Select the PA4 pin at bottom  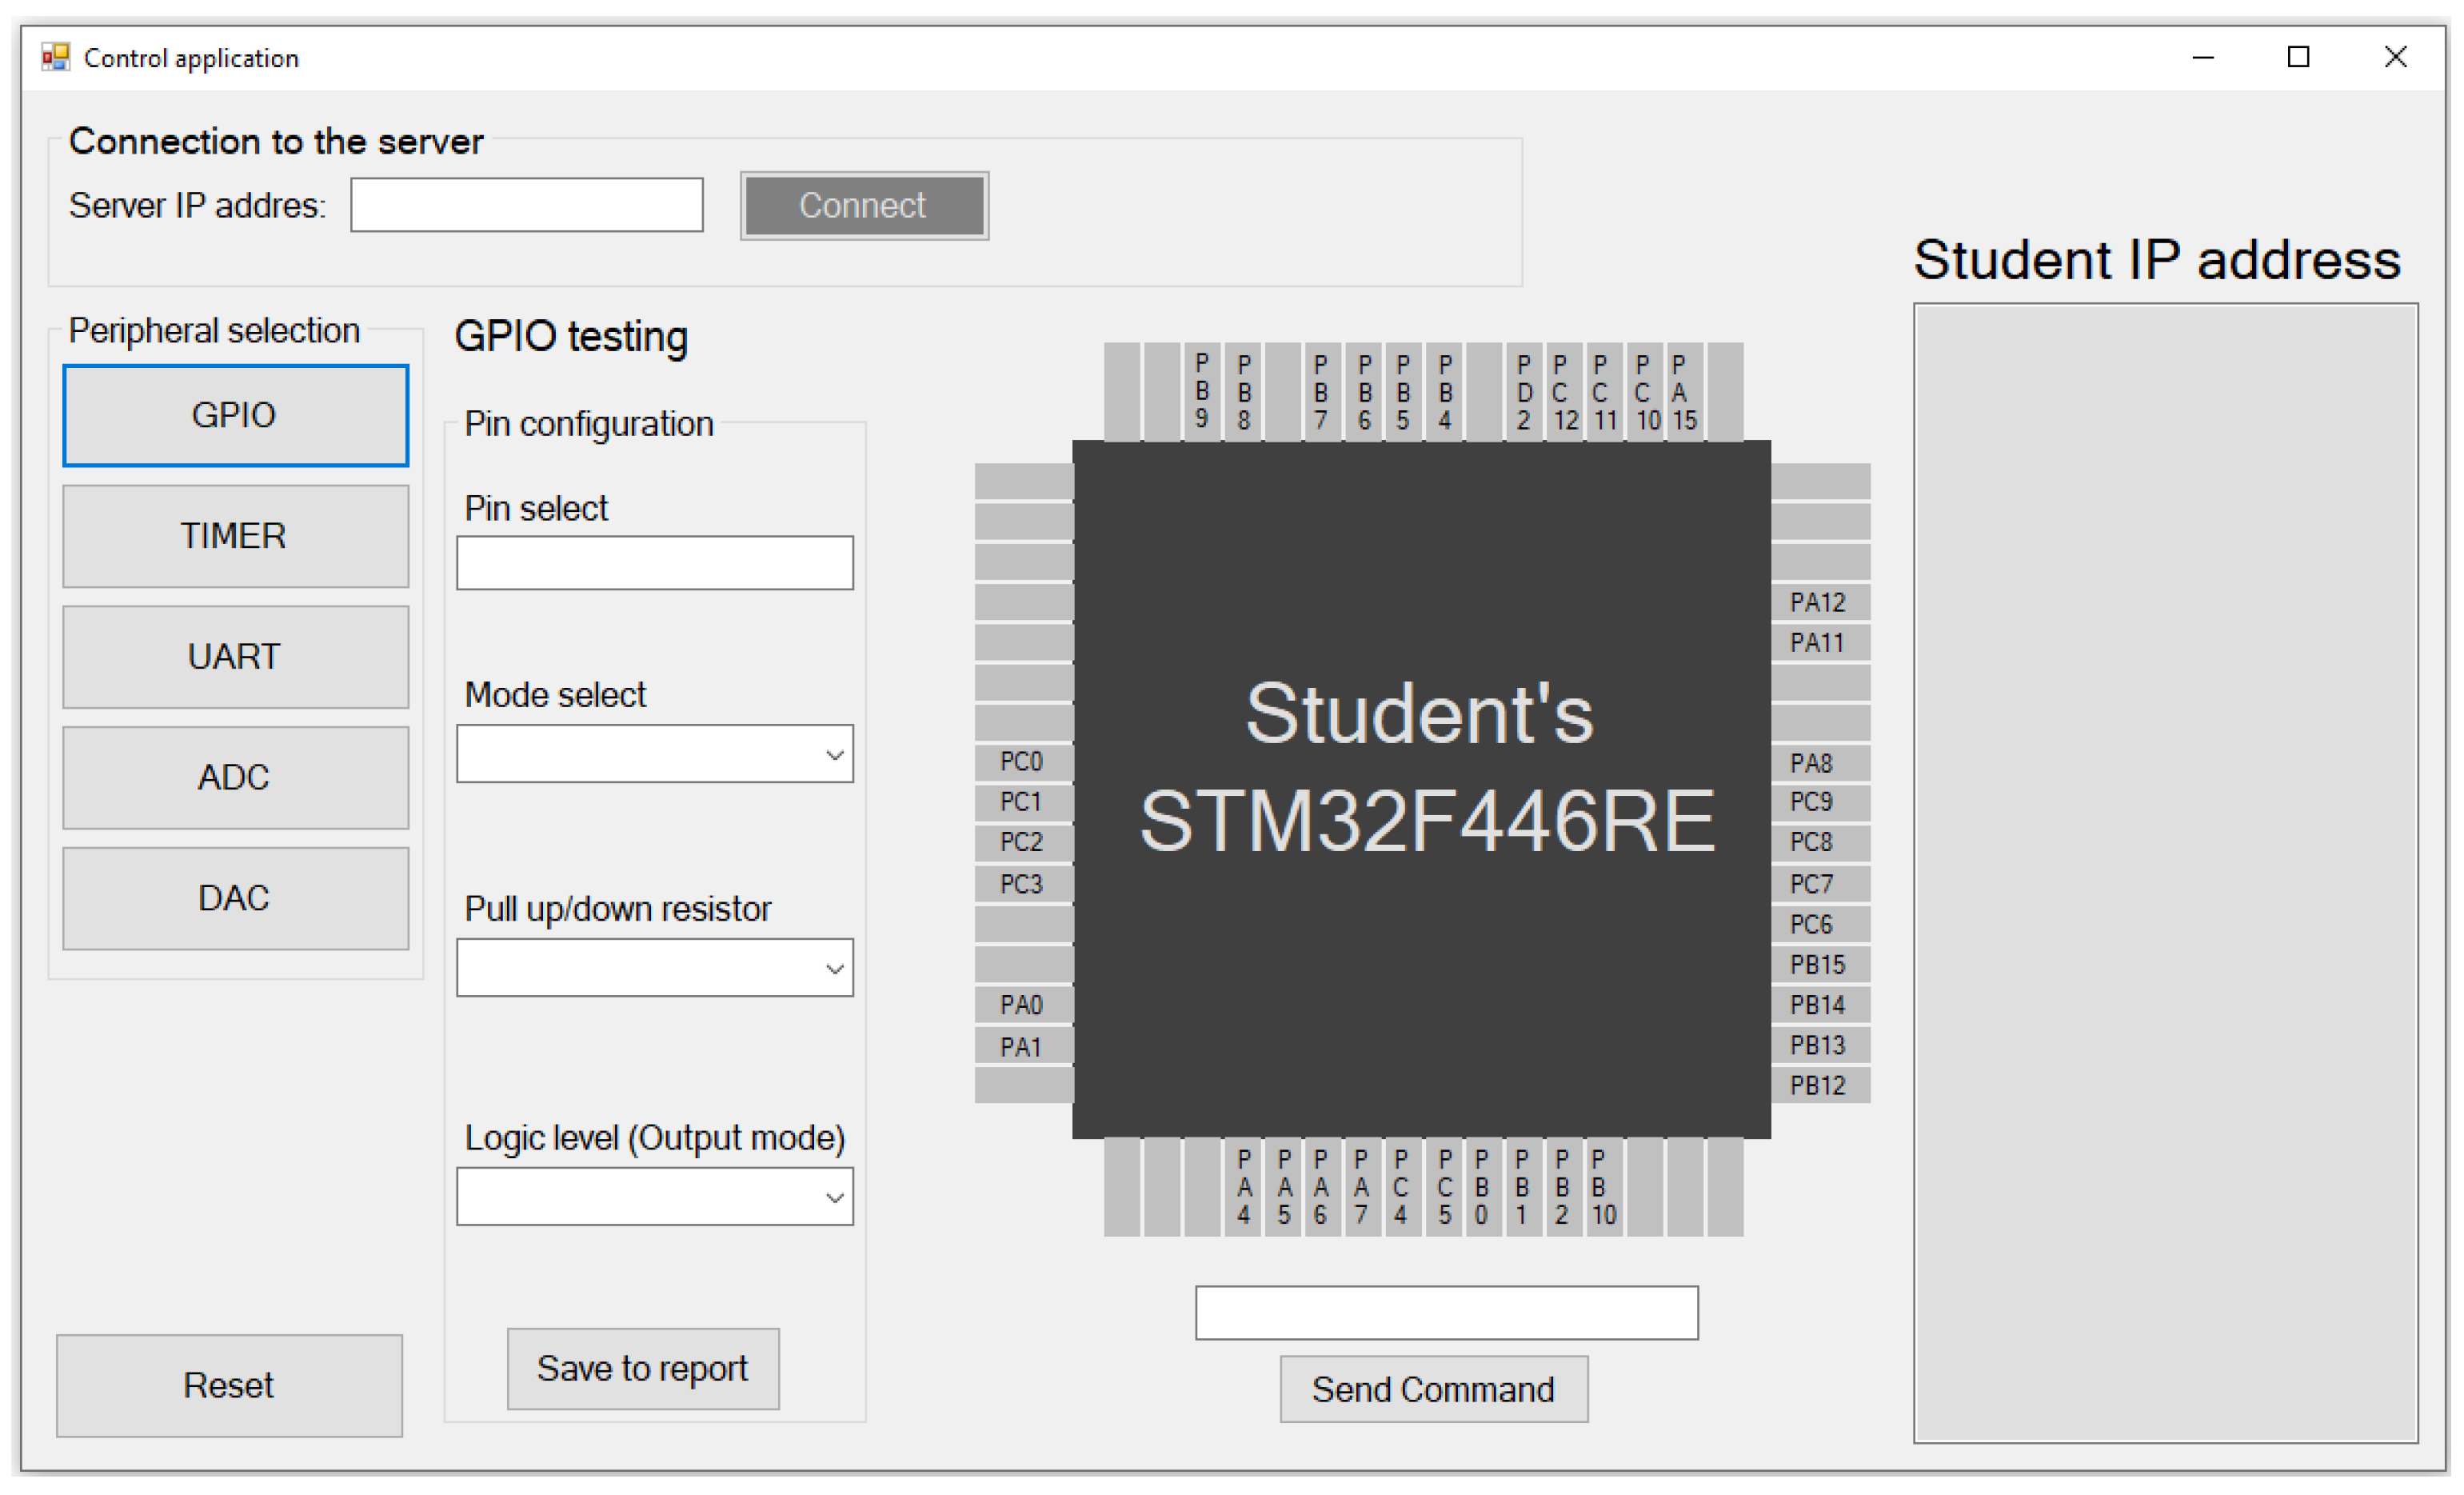tap(1243, 1187)
